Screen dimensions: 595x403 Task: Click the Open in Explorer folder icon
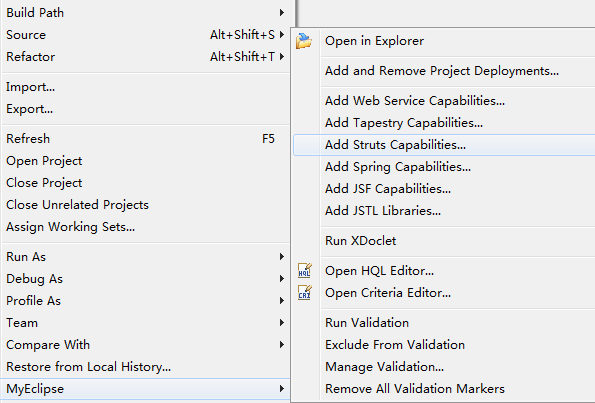[x=304, y=41]
